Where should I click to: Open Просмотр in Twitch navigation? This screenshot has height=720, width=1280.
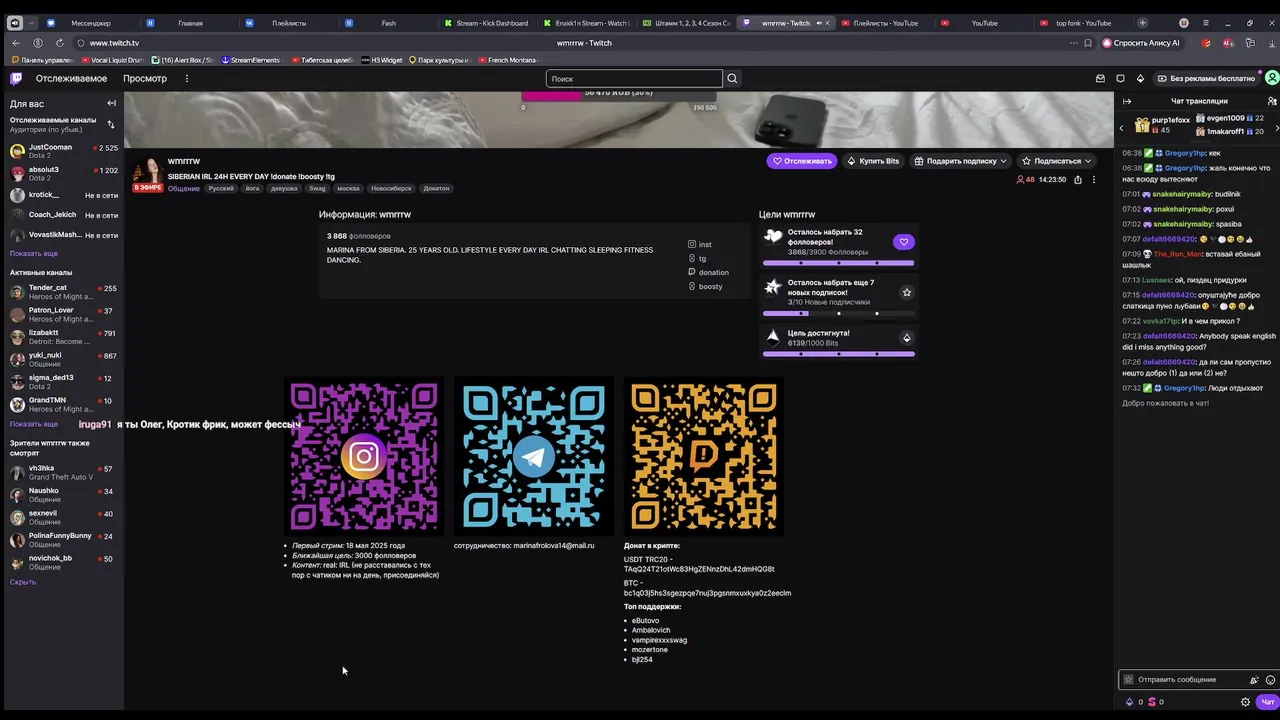(x=145, y=78)
